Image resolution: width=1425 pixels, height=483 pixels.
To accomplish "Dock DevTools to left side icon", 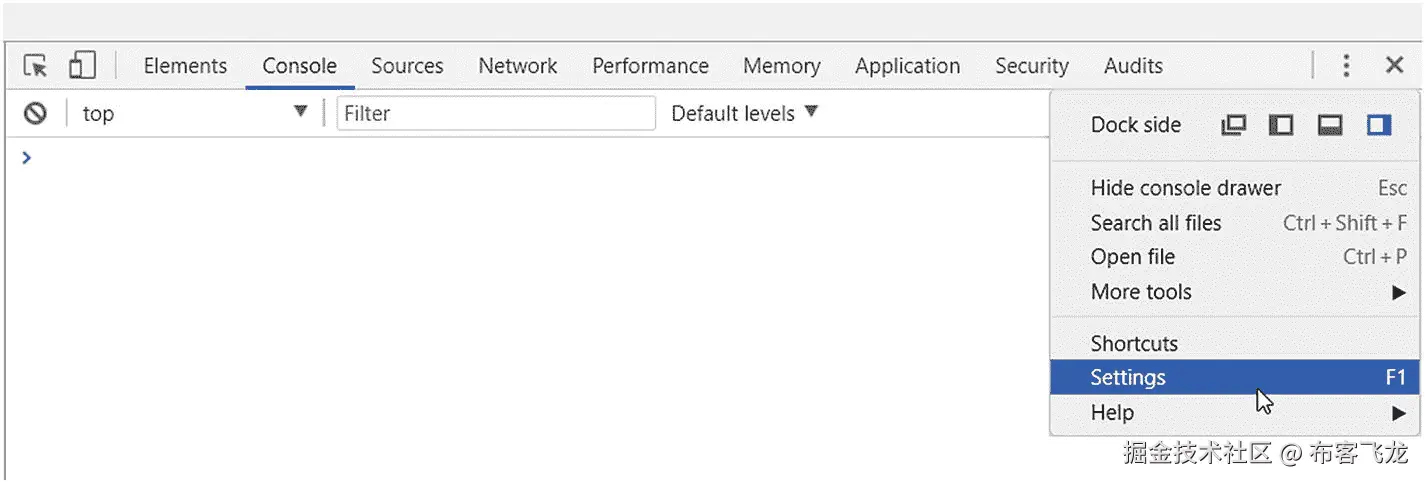I will tap(1281, 125).
